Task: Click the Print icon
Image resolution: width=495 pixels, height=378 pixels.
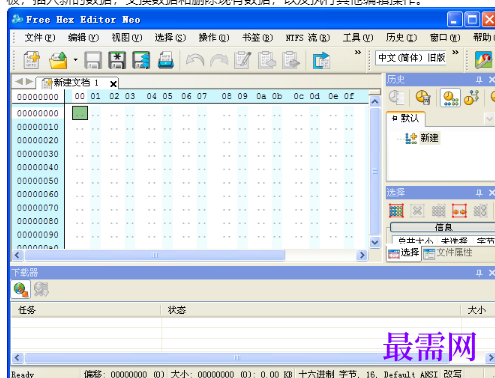Action: pos(166,60)
